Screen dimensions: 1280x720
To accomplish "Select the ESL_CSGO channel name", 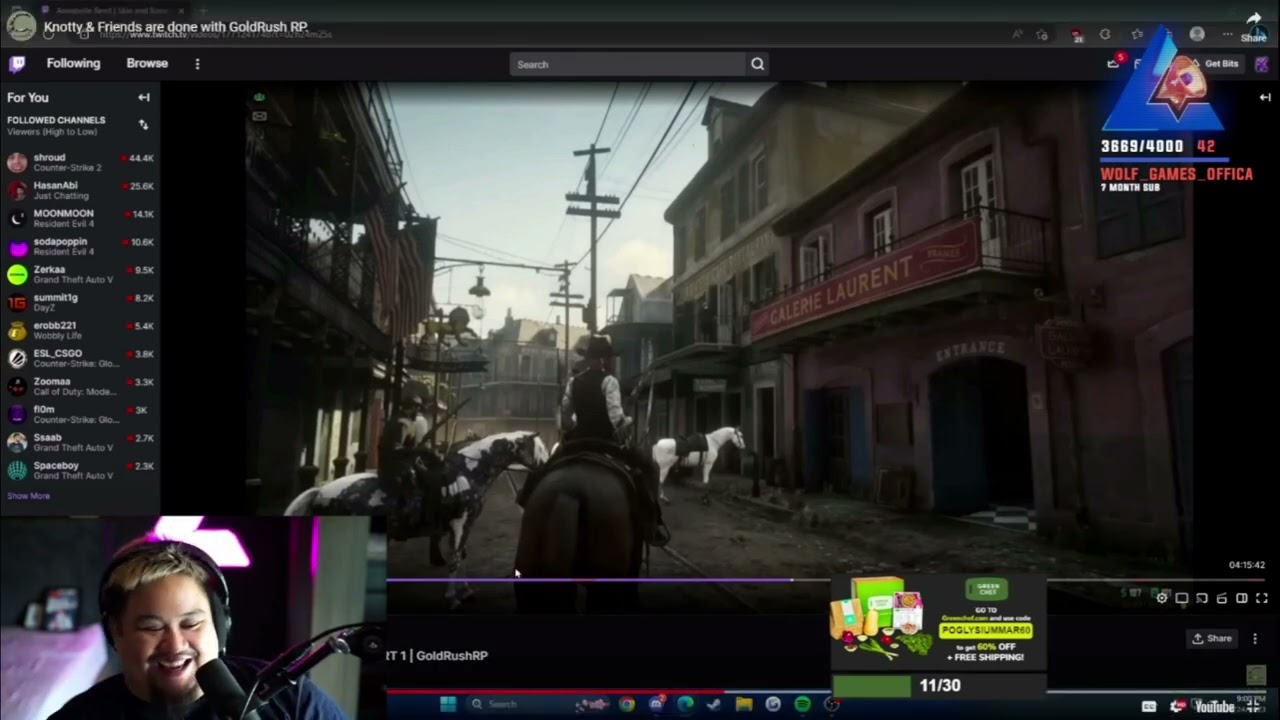I will tap(58, 353).
